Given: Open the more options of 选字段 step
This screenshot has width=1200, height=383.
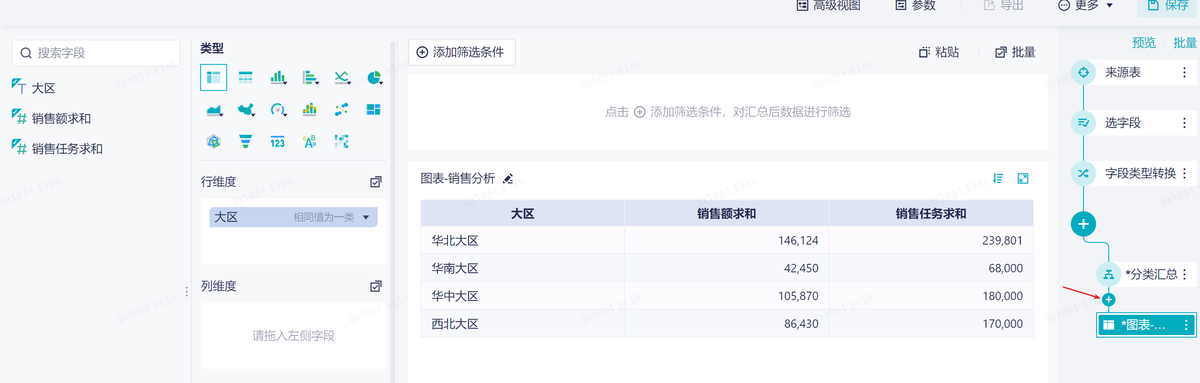Looking at the screenshot, I should (x=1185, y=123).
